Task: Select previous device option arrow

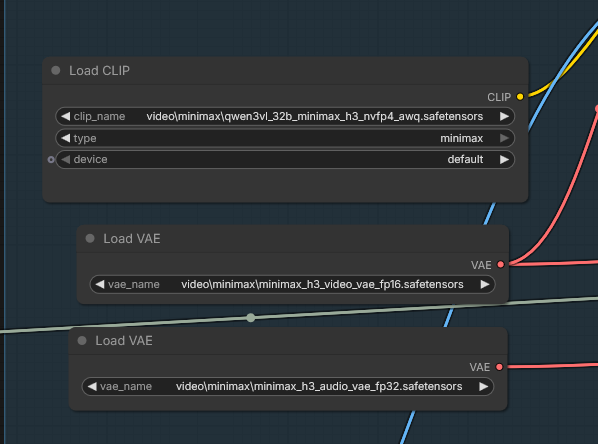Action: point(66,159)
